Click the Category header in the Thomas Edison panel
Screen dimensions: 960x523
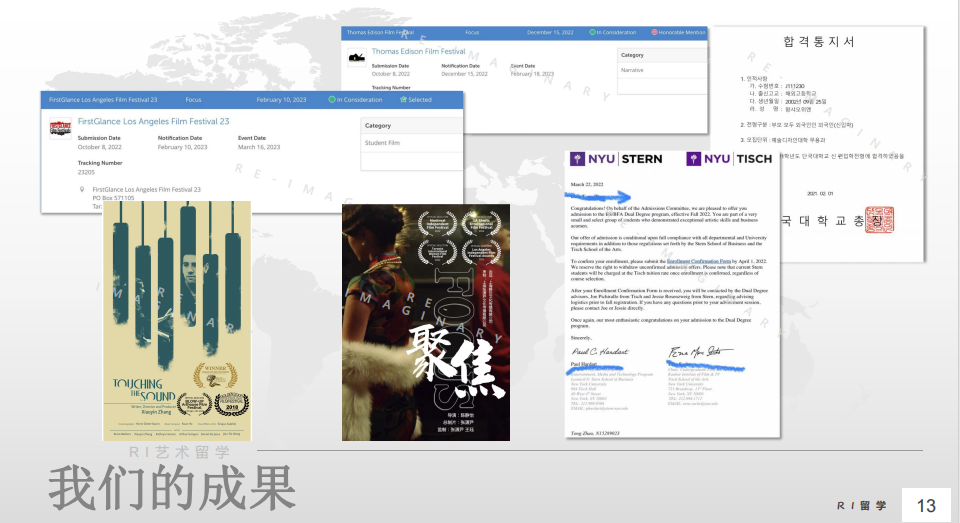pos(632,55)
